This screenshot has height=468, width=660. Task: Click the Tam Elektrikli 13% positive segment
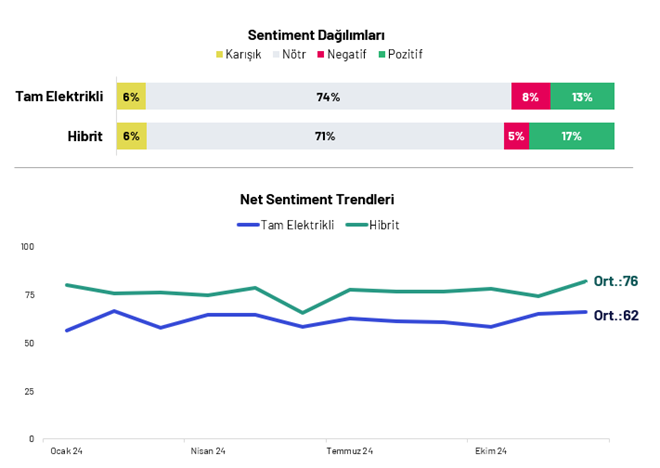[x=582, y=97]
